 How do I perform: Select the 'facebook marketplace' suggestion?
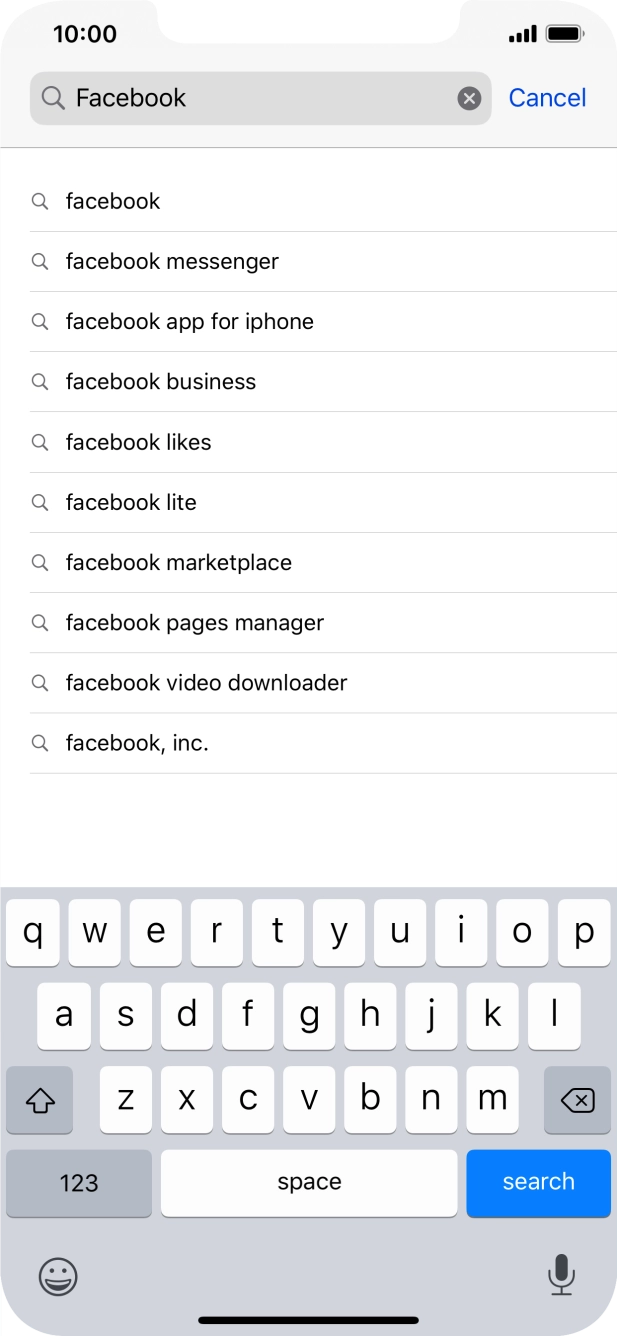tap(178, 562)
